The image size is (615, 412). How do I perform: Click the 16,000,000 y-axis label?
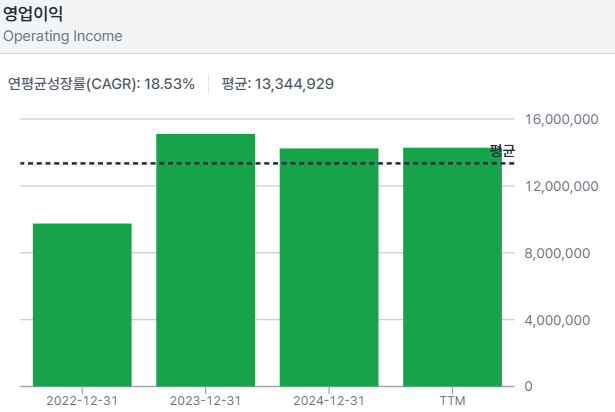[x=561, y=119]
